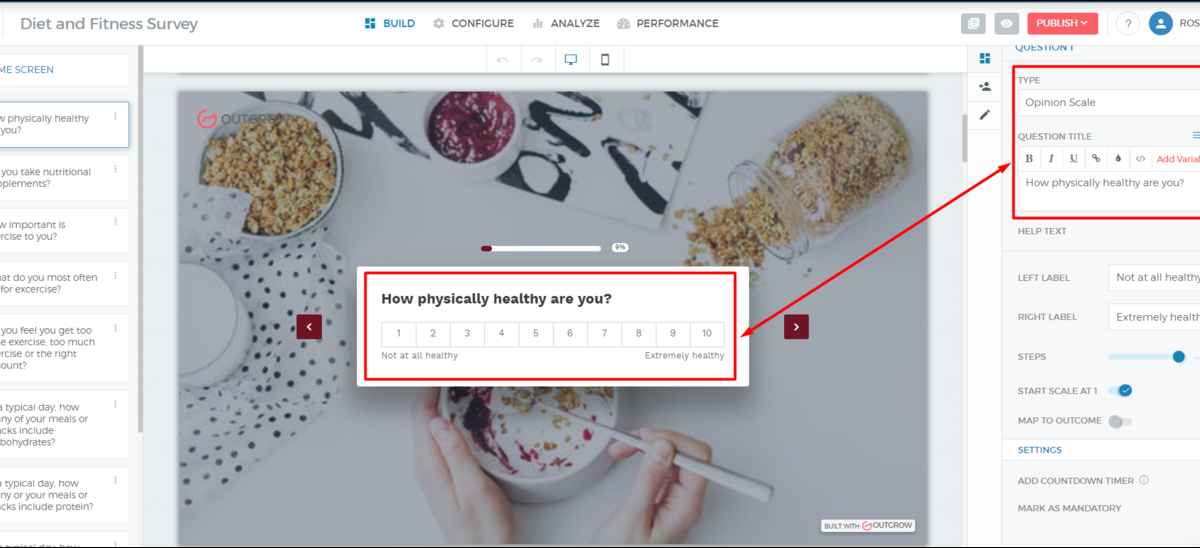Insert a link in question title

coord(1096,158)
